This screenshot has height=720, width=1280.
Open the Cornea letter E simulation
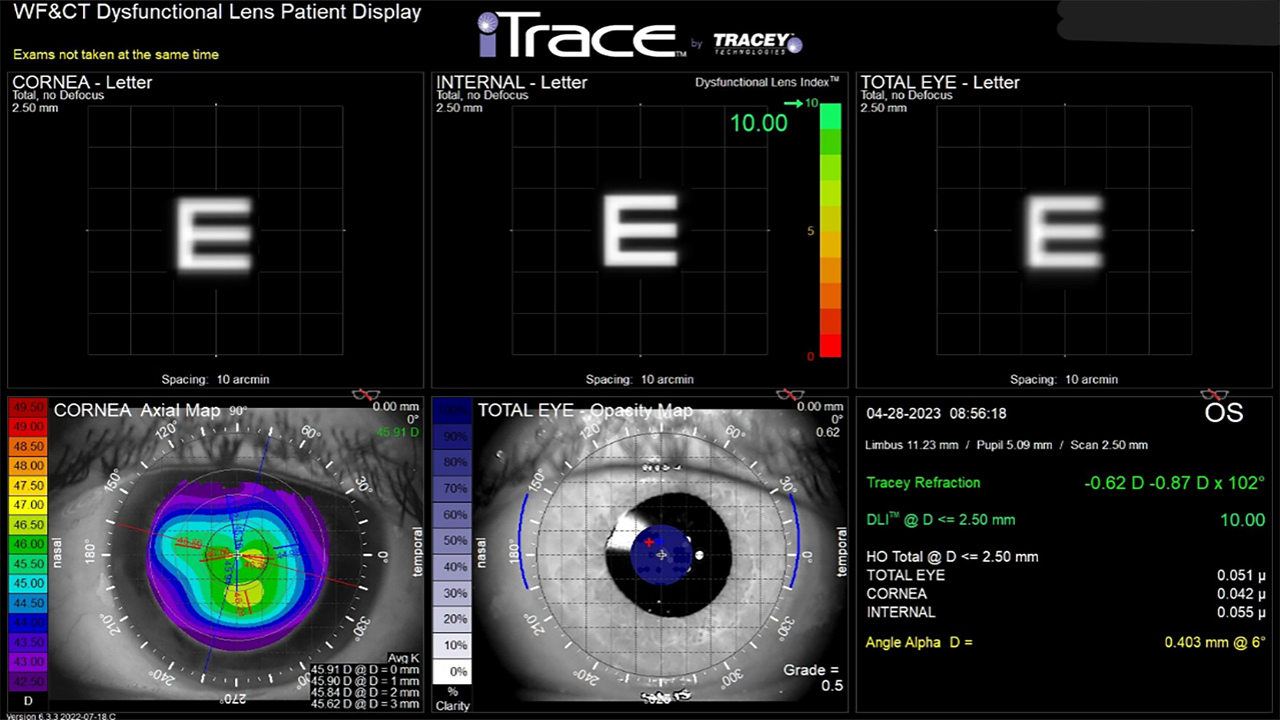click(215, 235)
